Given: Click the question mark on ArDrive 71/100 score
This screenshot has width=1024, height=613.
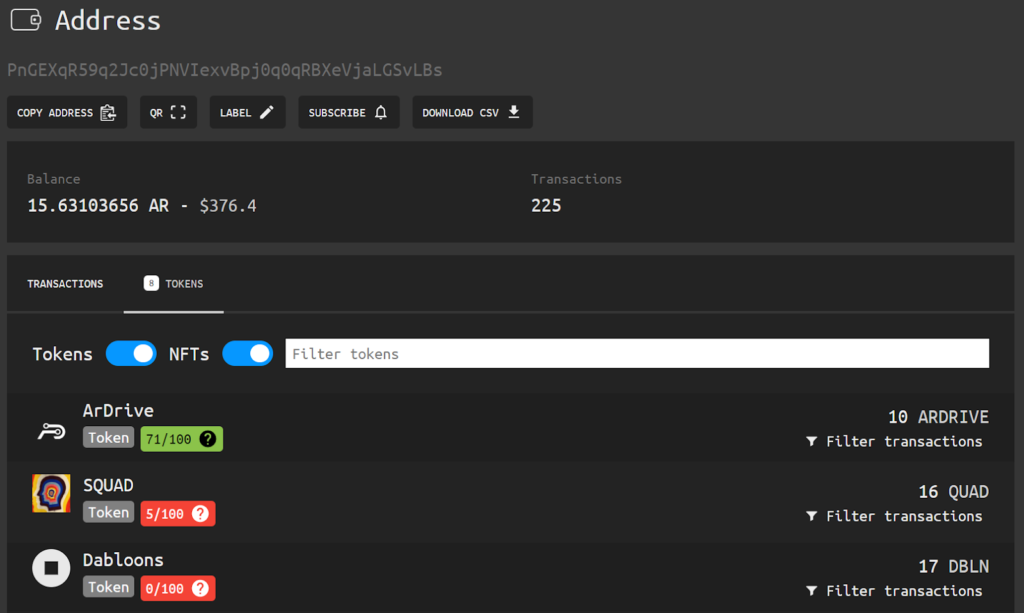Looking at the screenshot, I should pos(208,438).
